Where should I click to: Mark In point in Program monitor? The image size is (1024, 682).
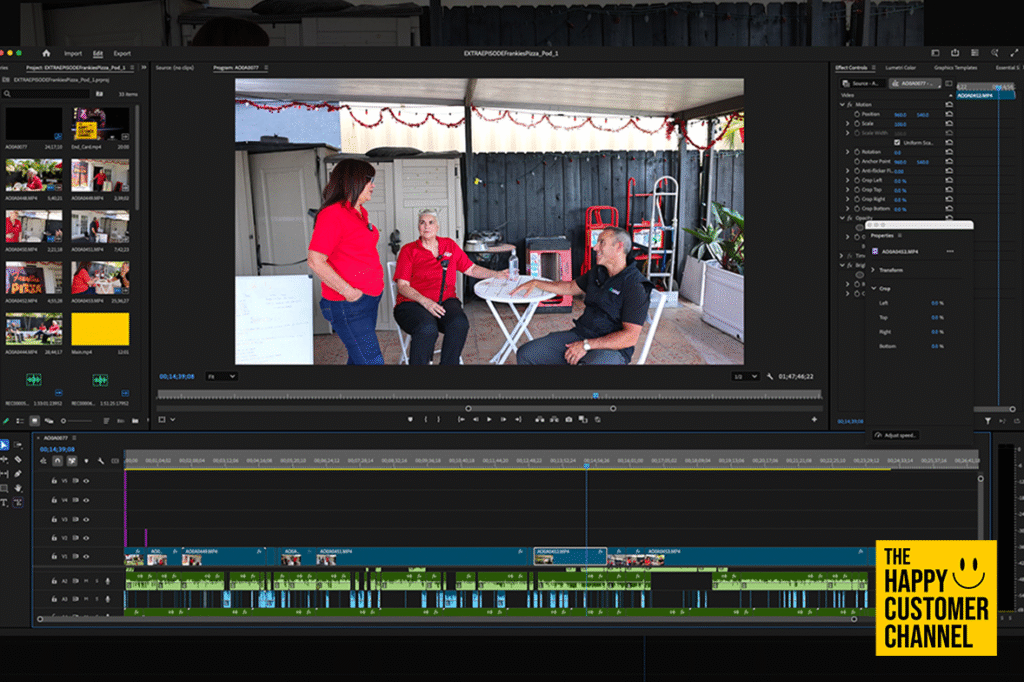tap(425, 419)
